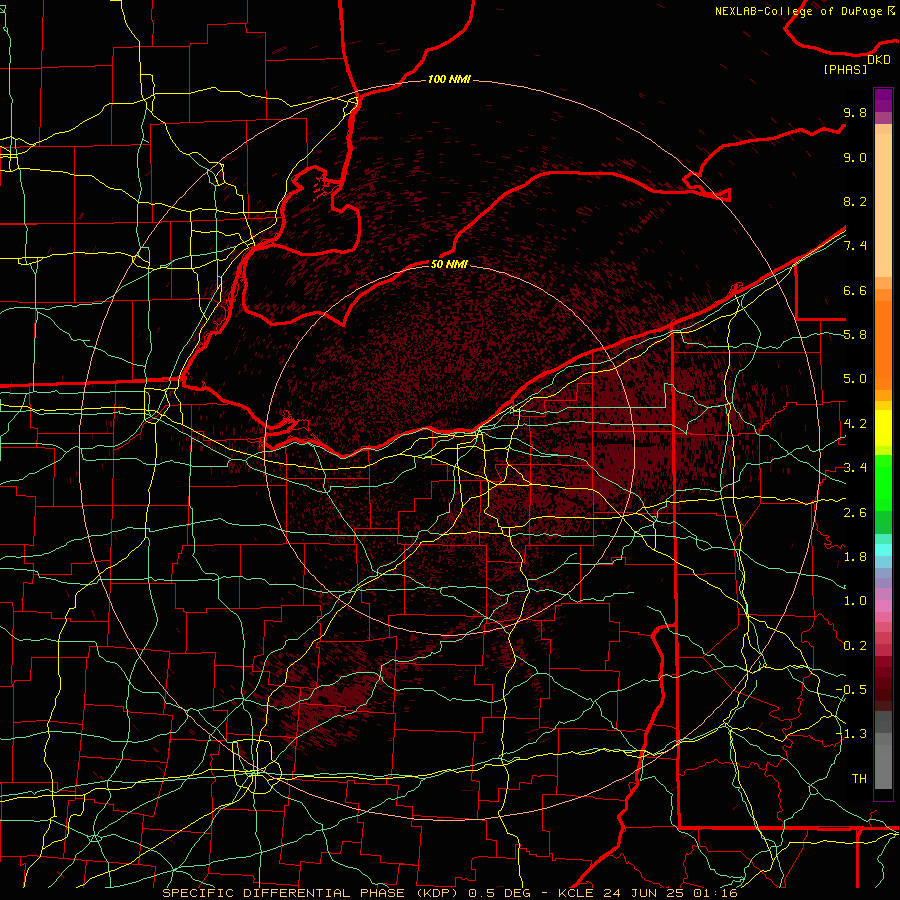This screenshot has width=900, height=900.
Task: Click the -1.3 scale value
Action: coord(851,734)
